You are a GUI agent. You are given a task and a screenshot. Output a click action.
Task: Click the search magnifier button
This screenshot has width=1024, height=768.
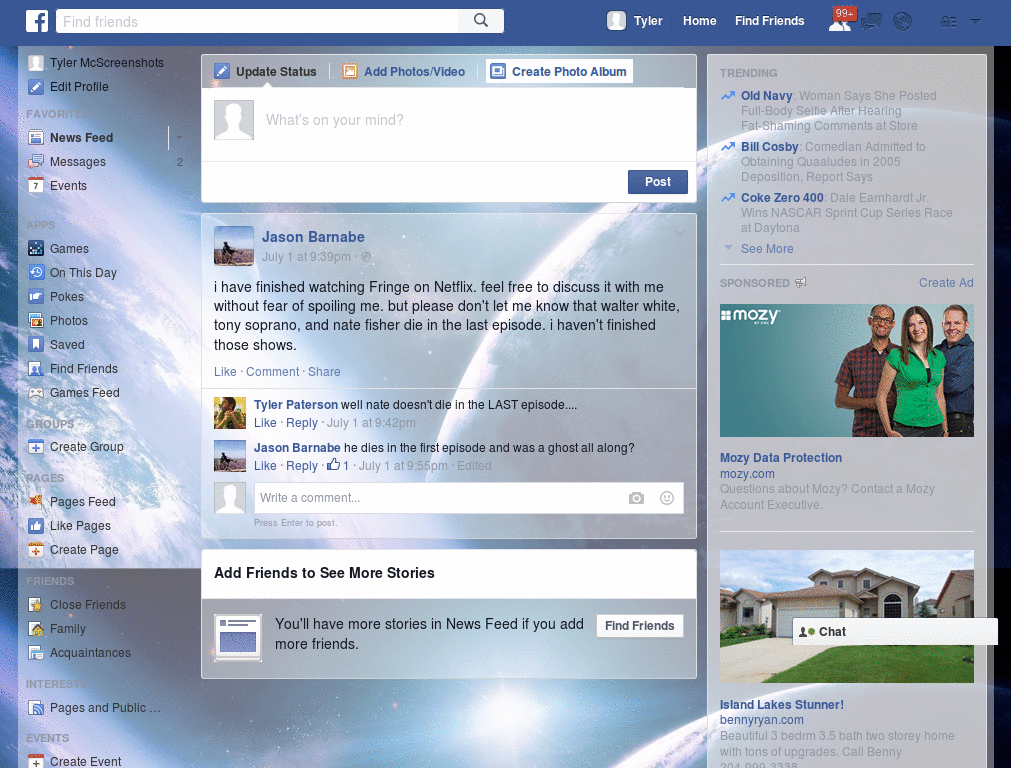[x=481, y=21]
